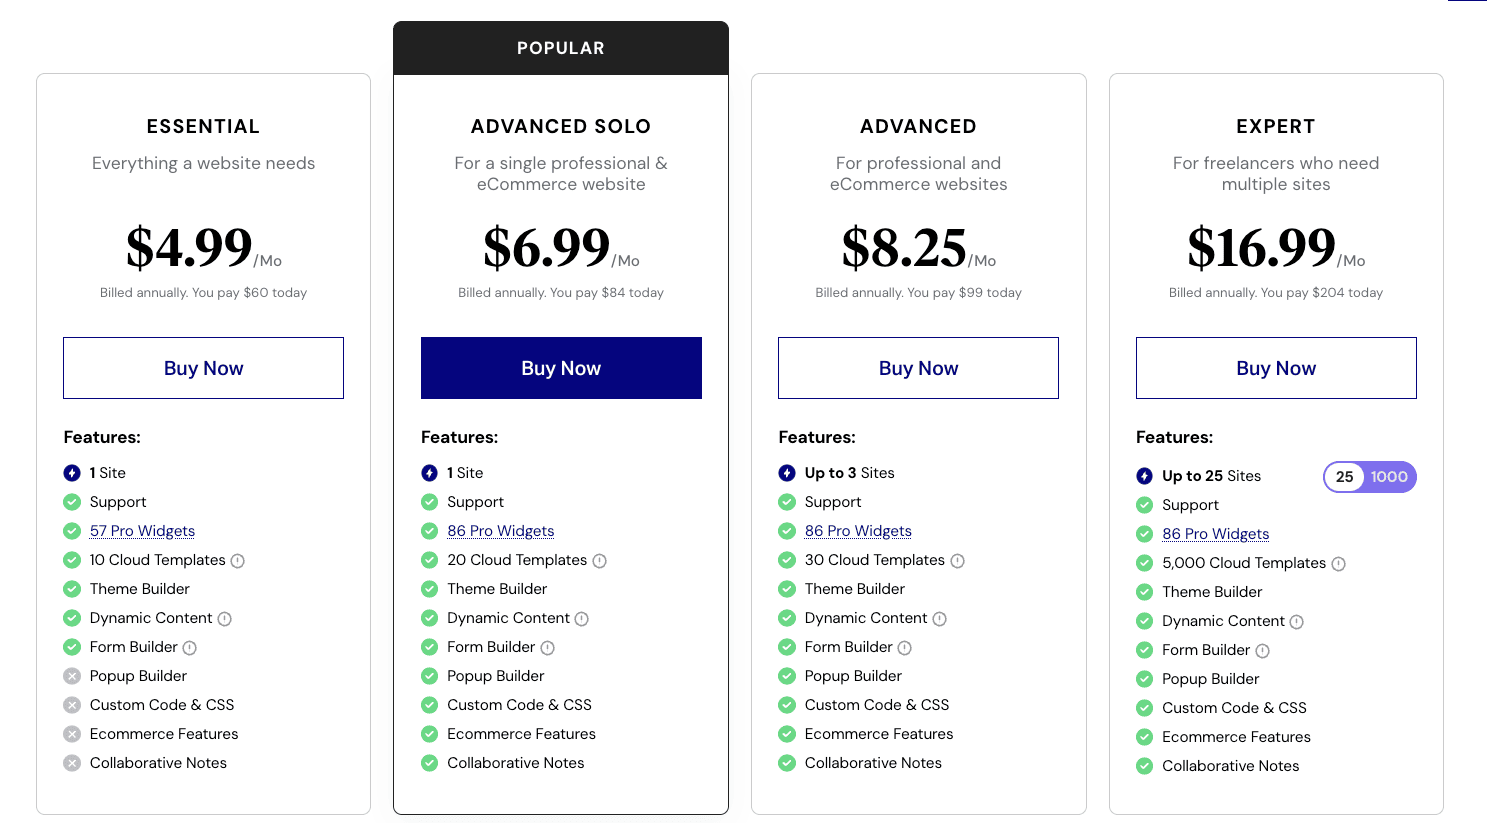Click the gray icon next to Collaborative Notes
This screenshot has width=1487, height=823.
tap(72, 763)
